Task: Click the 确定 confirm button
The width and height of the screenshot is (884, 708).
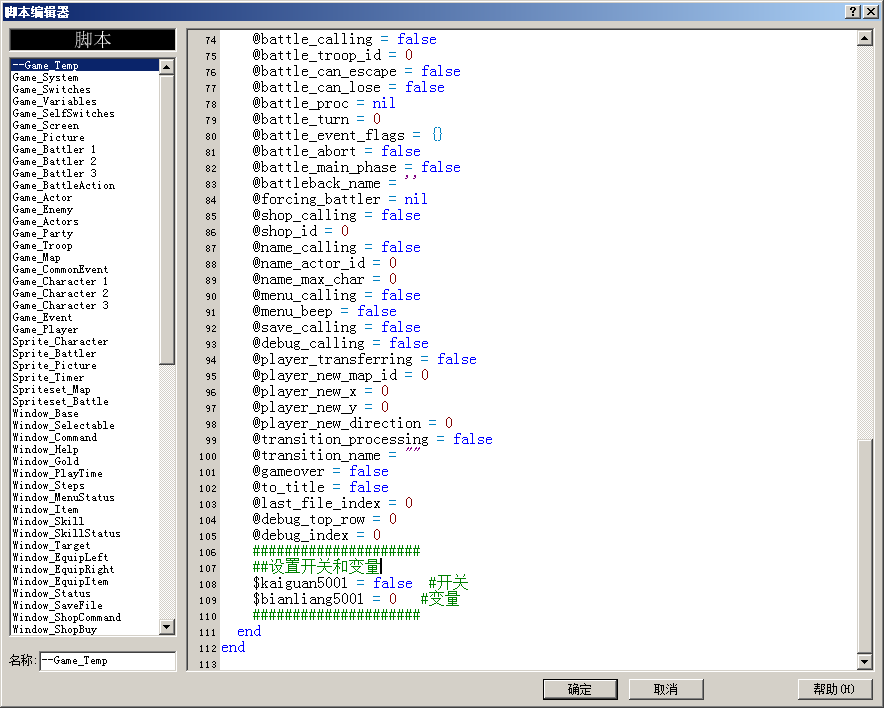Action: 580,689
